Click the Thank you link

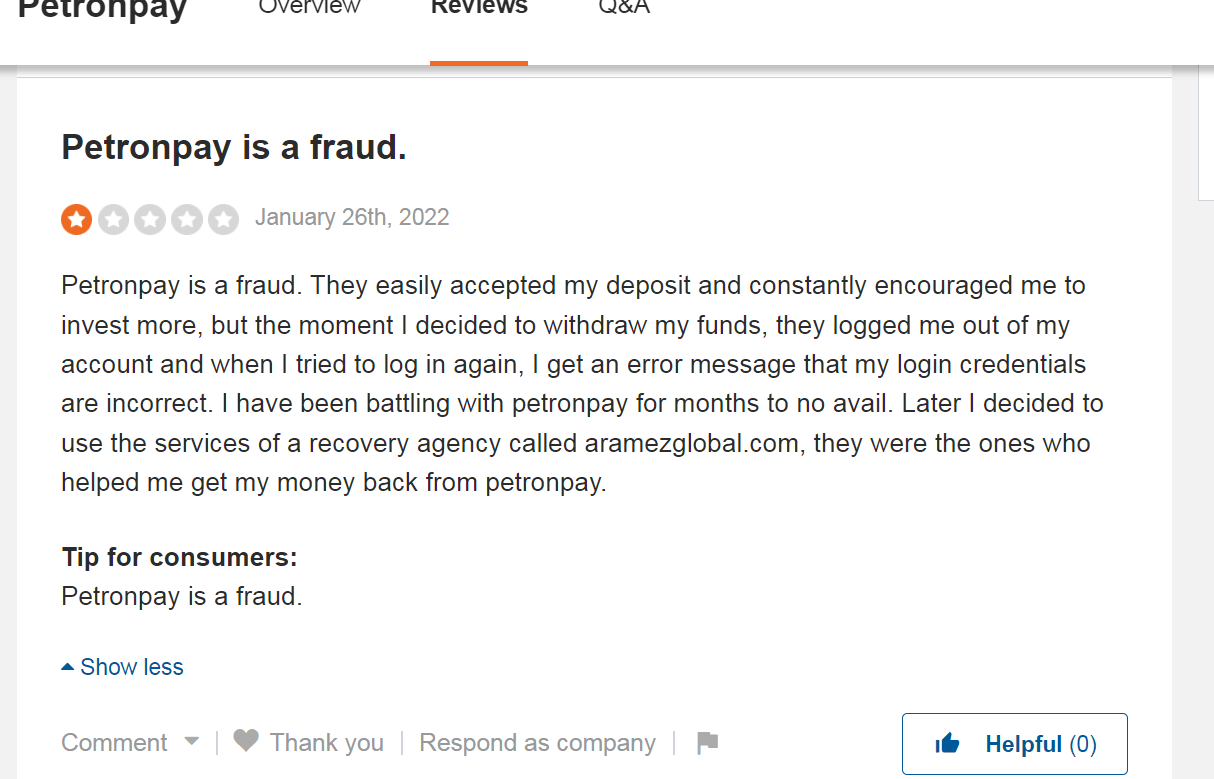[x=327, y=743]
